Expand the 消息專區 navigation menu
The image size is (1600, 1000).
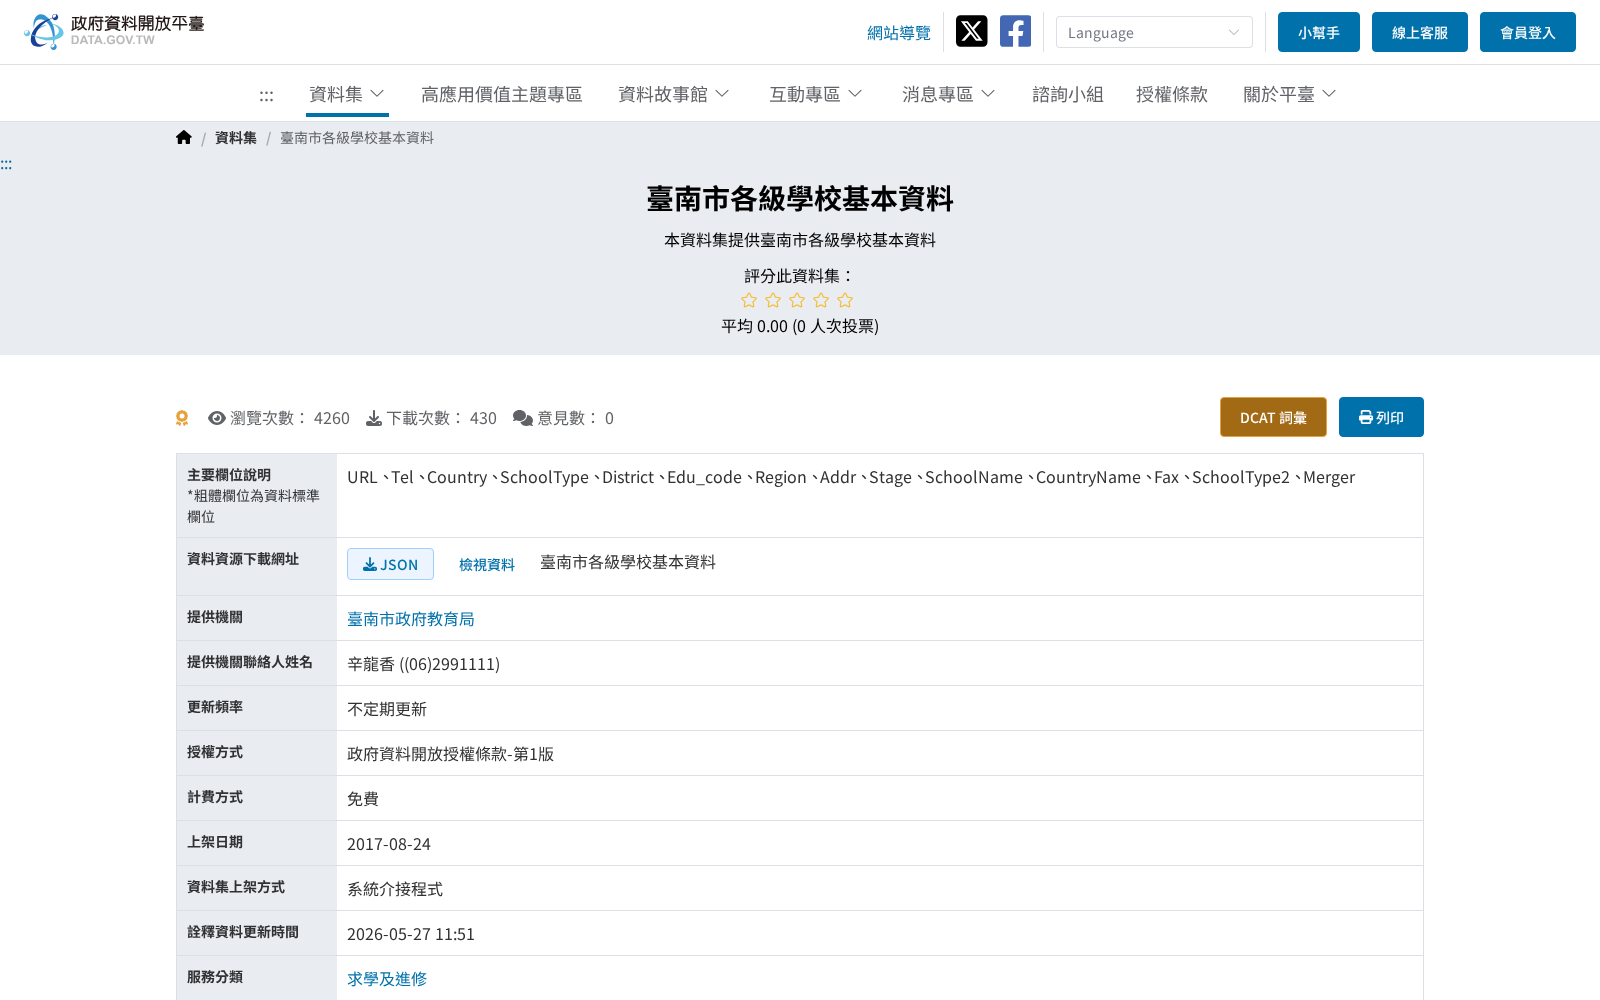tap(949, 94)
